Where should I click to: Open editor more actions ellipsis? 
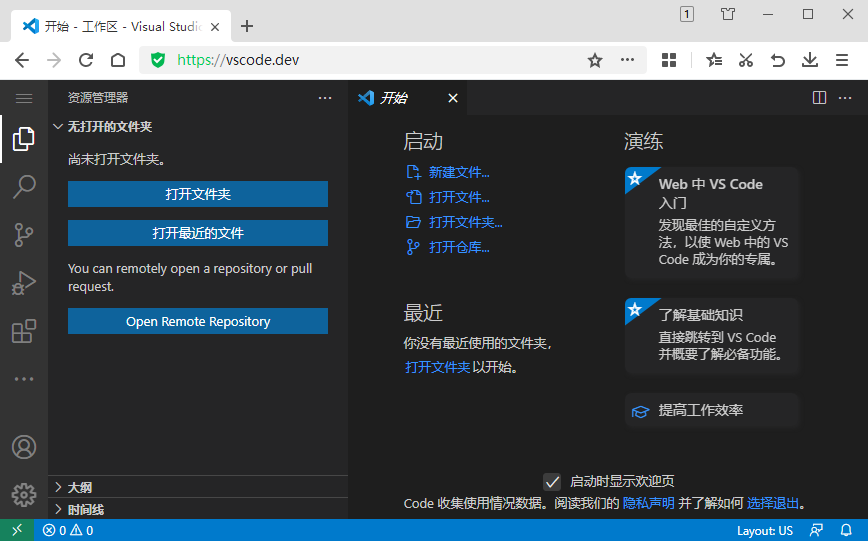(845, 98)
